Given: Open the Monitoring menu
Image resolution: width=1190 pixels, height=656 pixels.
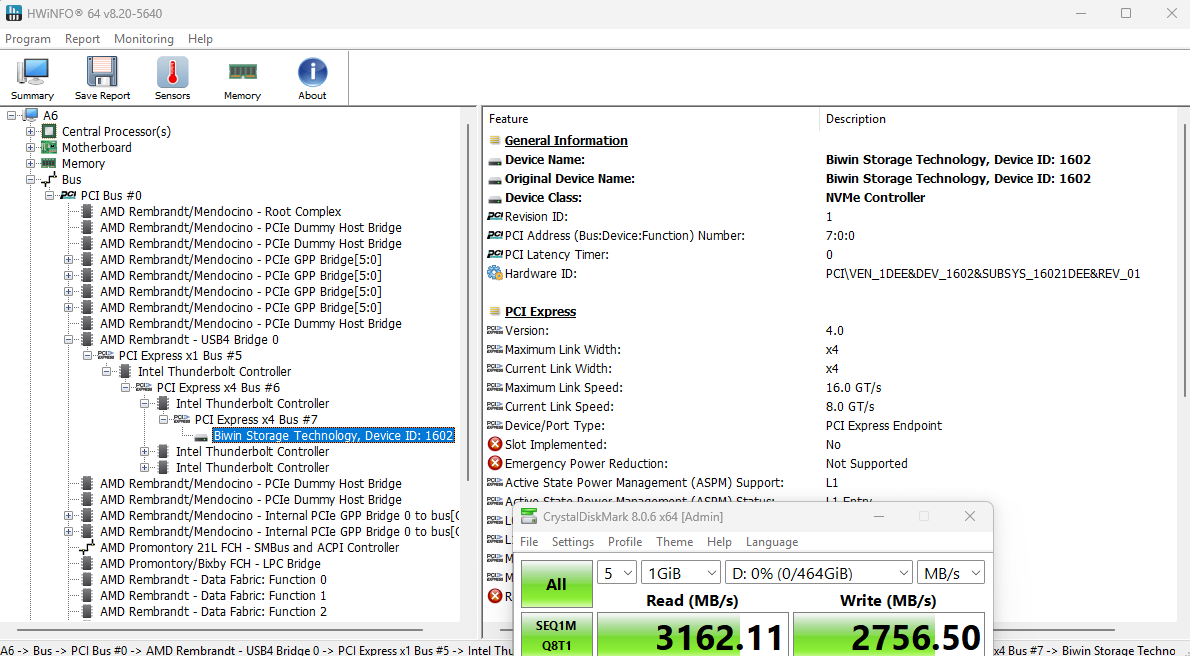Looking at the screenshot, I should pyautogui.click(x=143, y=39).
